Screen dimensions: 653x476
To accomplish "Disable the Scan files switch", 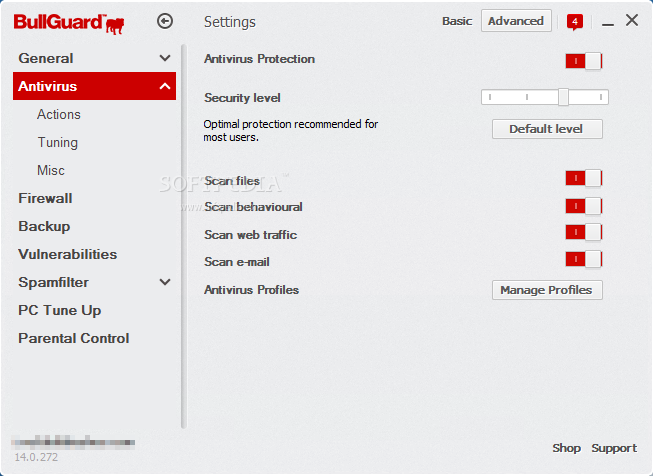I will [x=583, y=178].
